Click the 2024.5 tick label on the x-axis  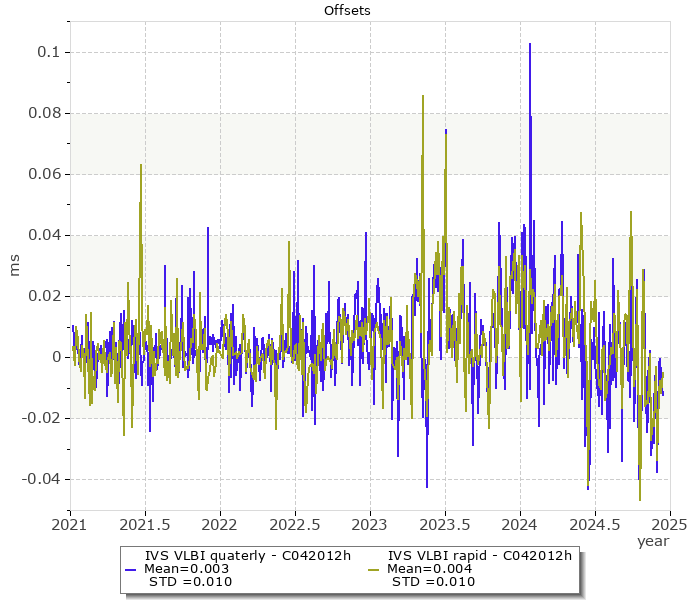point(595,524)
